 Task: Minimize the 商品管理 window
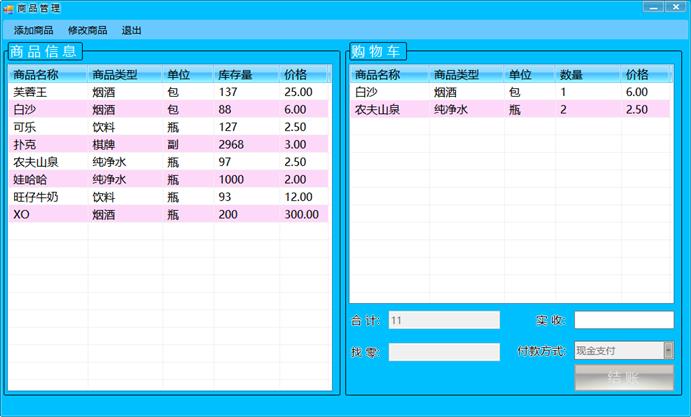pos(653,8)
